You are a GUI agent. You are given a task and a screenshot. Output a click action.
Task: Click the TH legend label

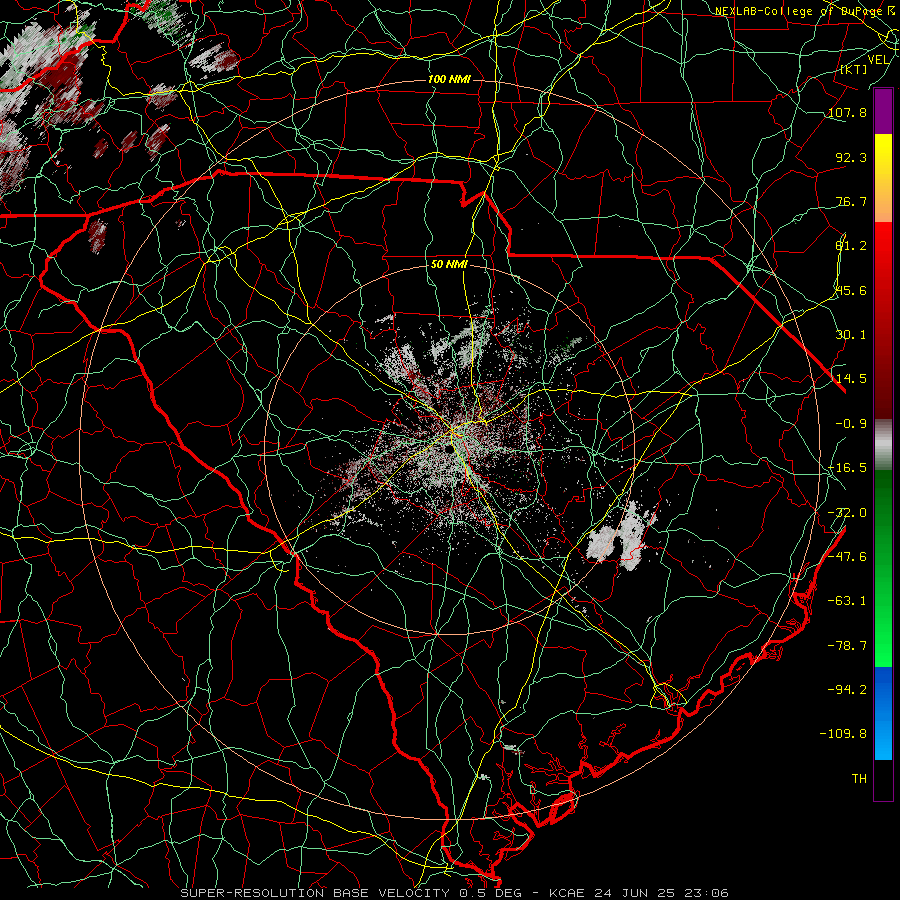[859, 779]
